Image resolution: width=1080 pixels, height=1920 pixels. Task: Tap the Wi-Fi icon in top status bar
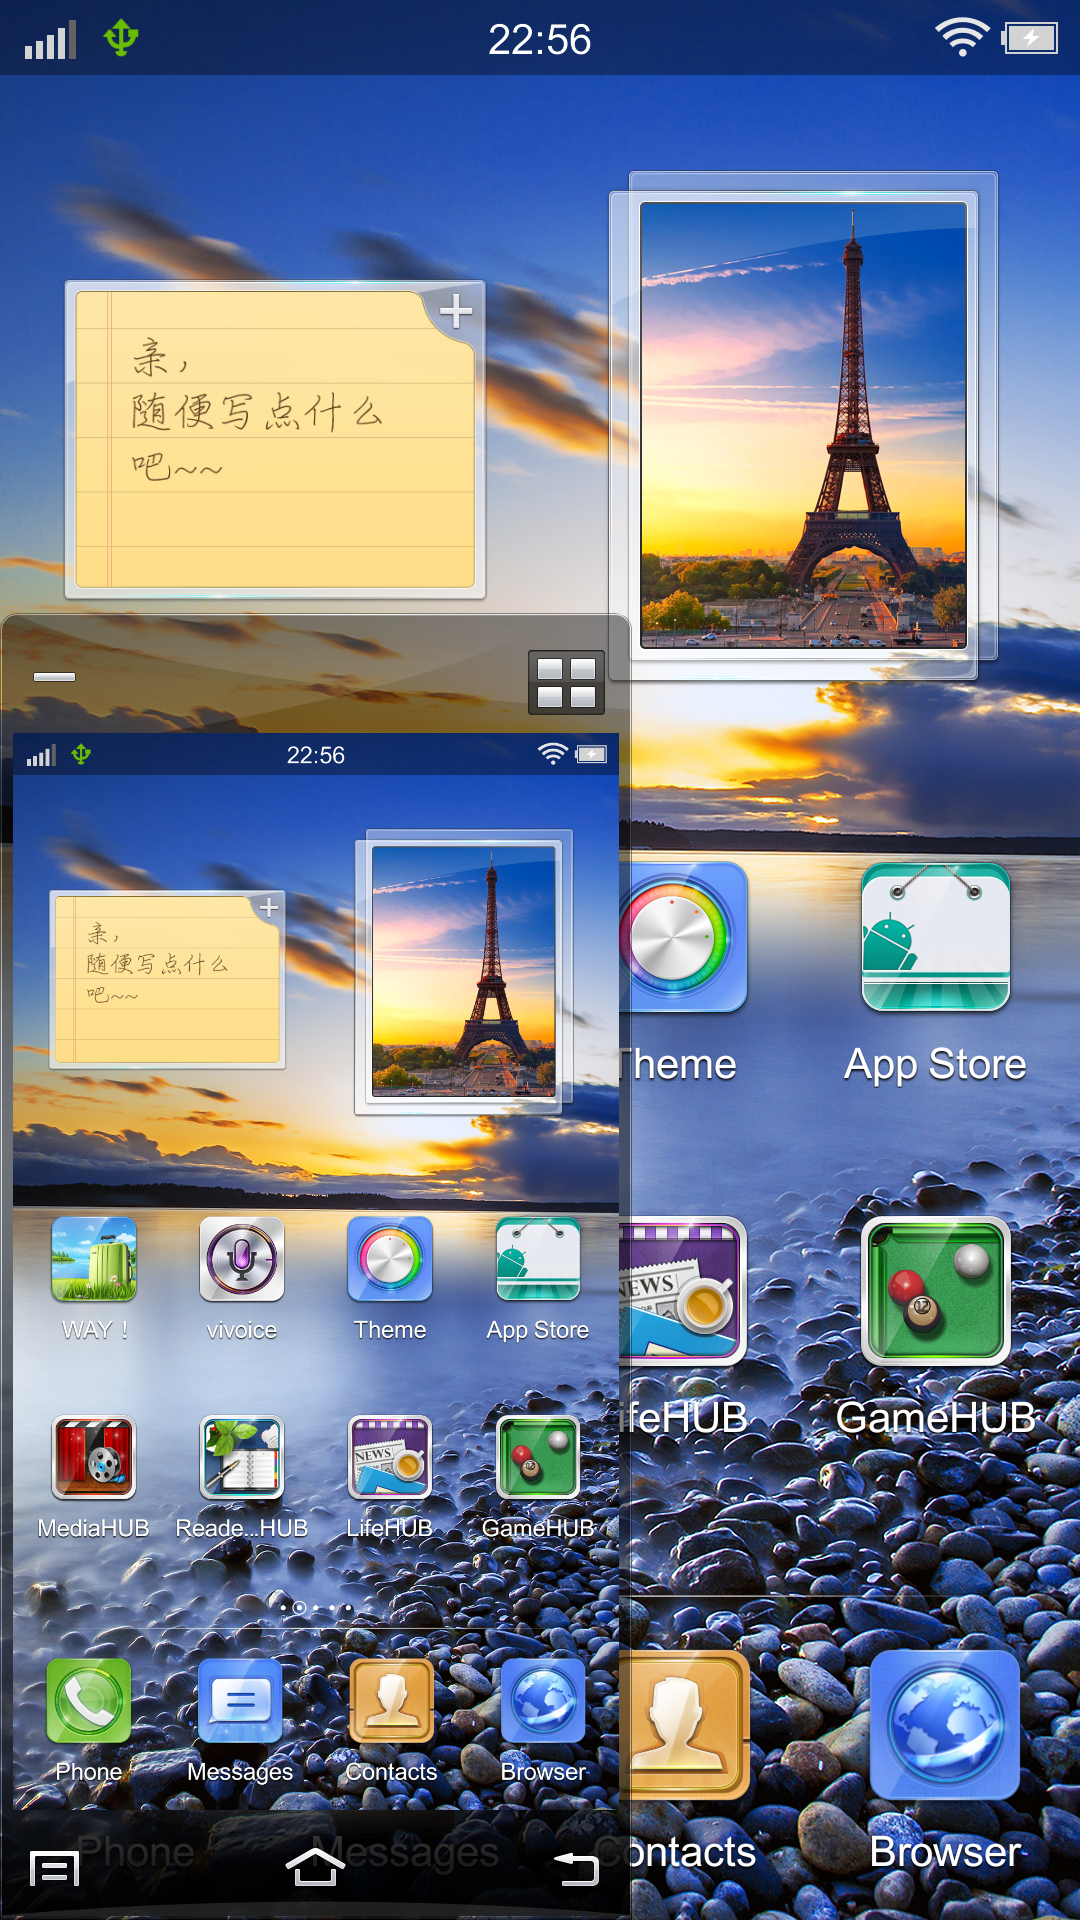[962, 38]
